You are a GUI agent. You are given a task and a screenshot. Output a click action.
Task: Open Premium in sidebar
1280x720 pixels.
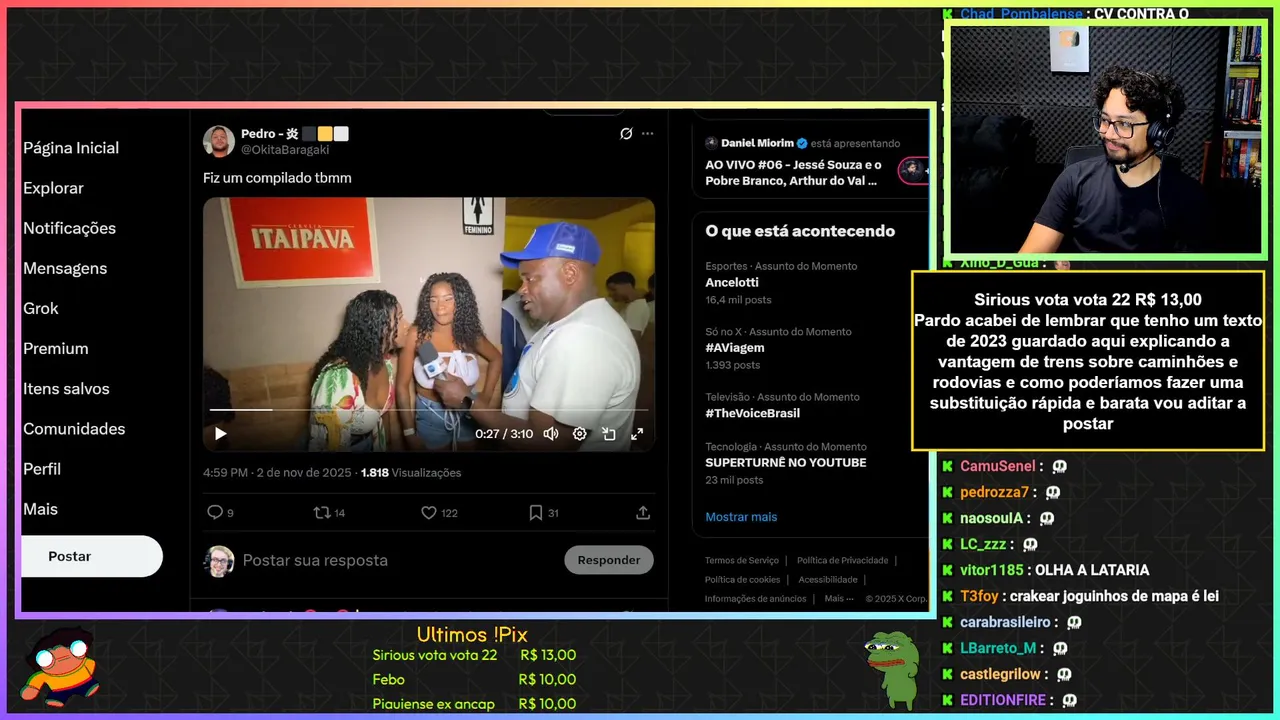tap(56, 348)
